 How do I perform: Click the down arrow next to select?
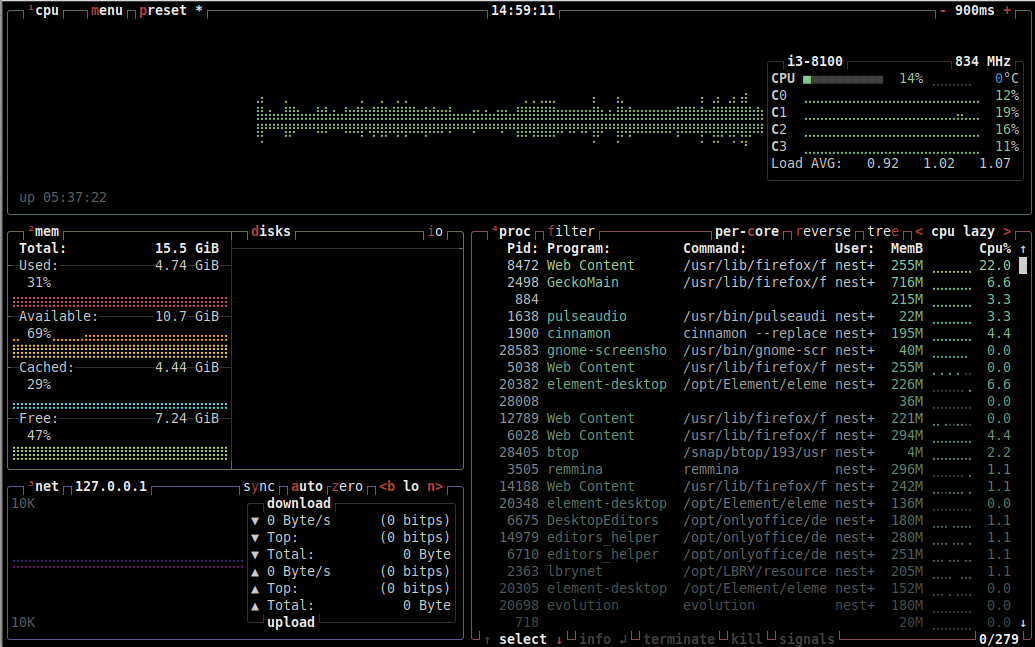[558, 639]
